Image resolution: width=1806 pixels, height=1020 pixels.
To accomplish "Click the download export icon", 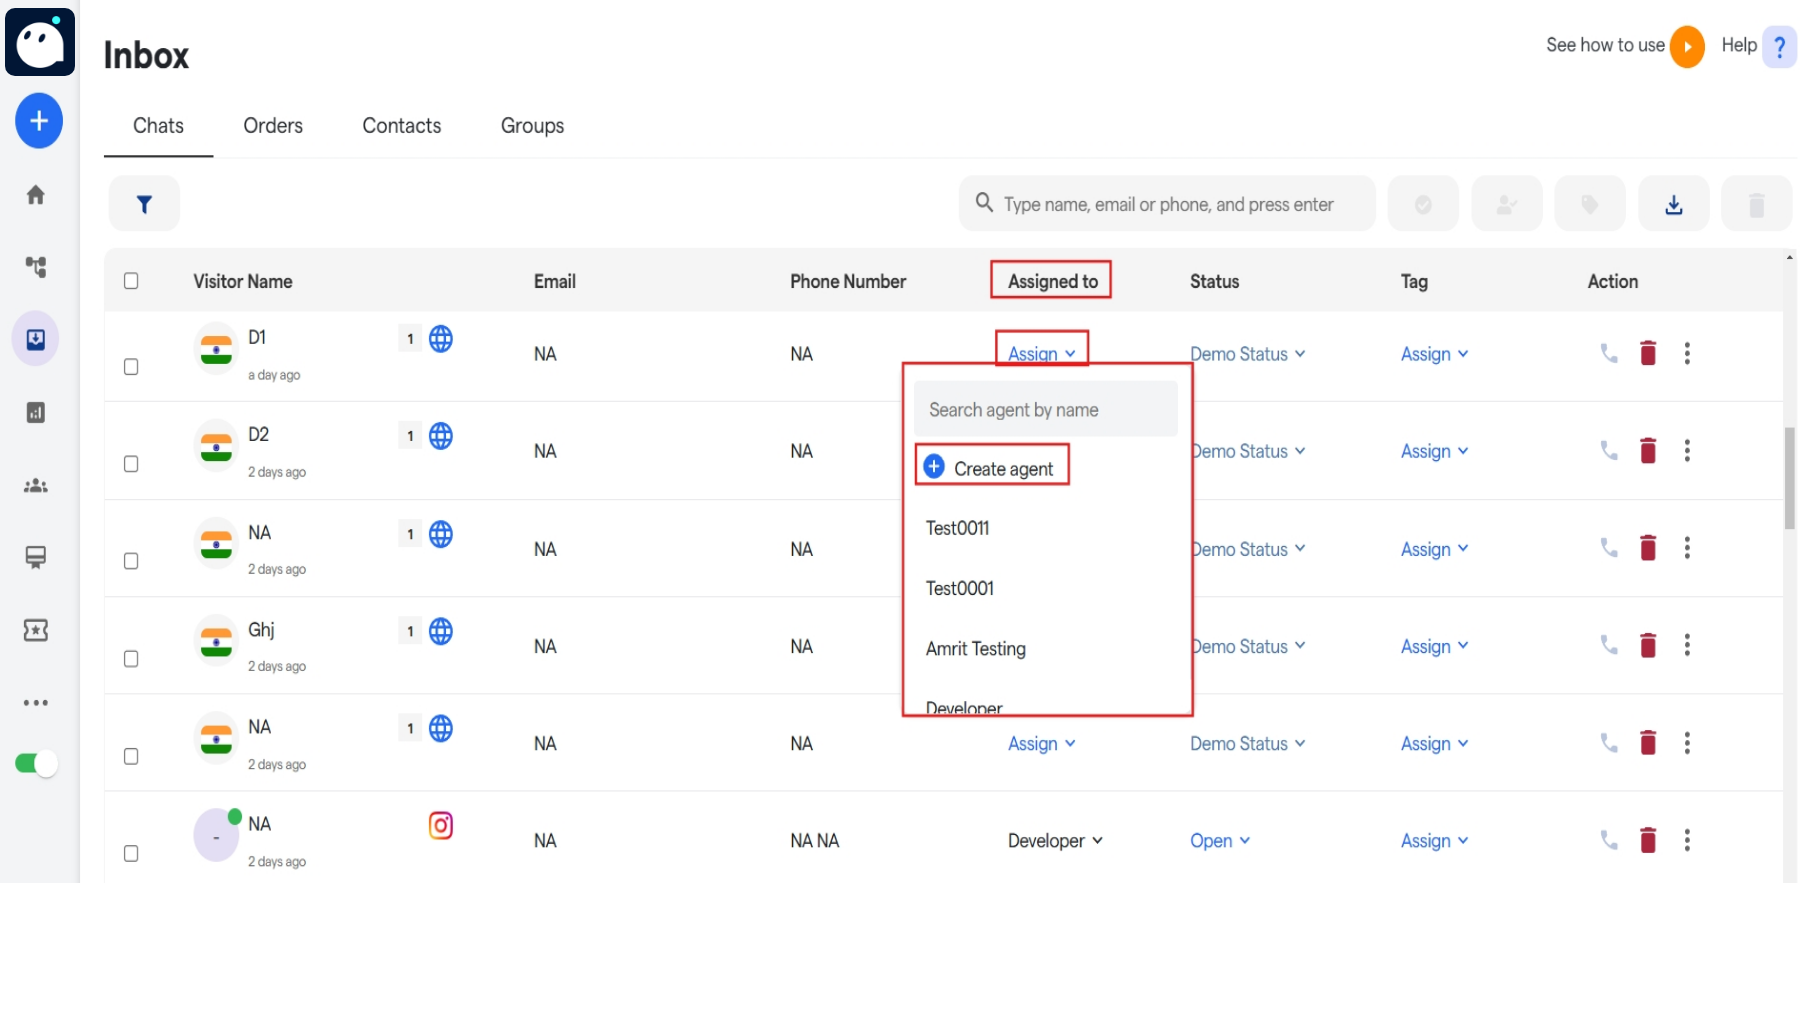I will point(1673,204).
